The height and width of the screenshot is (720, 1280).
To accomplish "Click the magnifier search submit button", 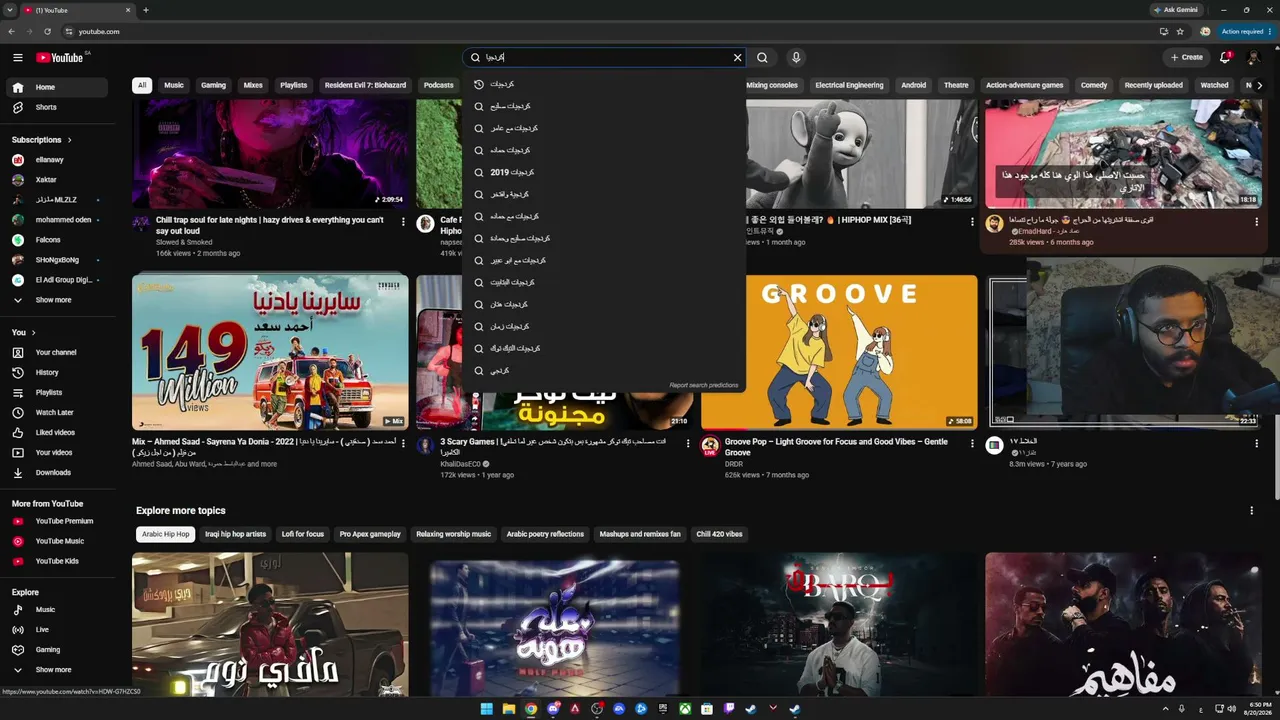I will pos(762,58).
